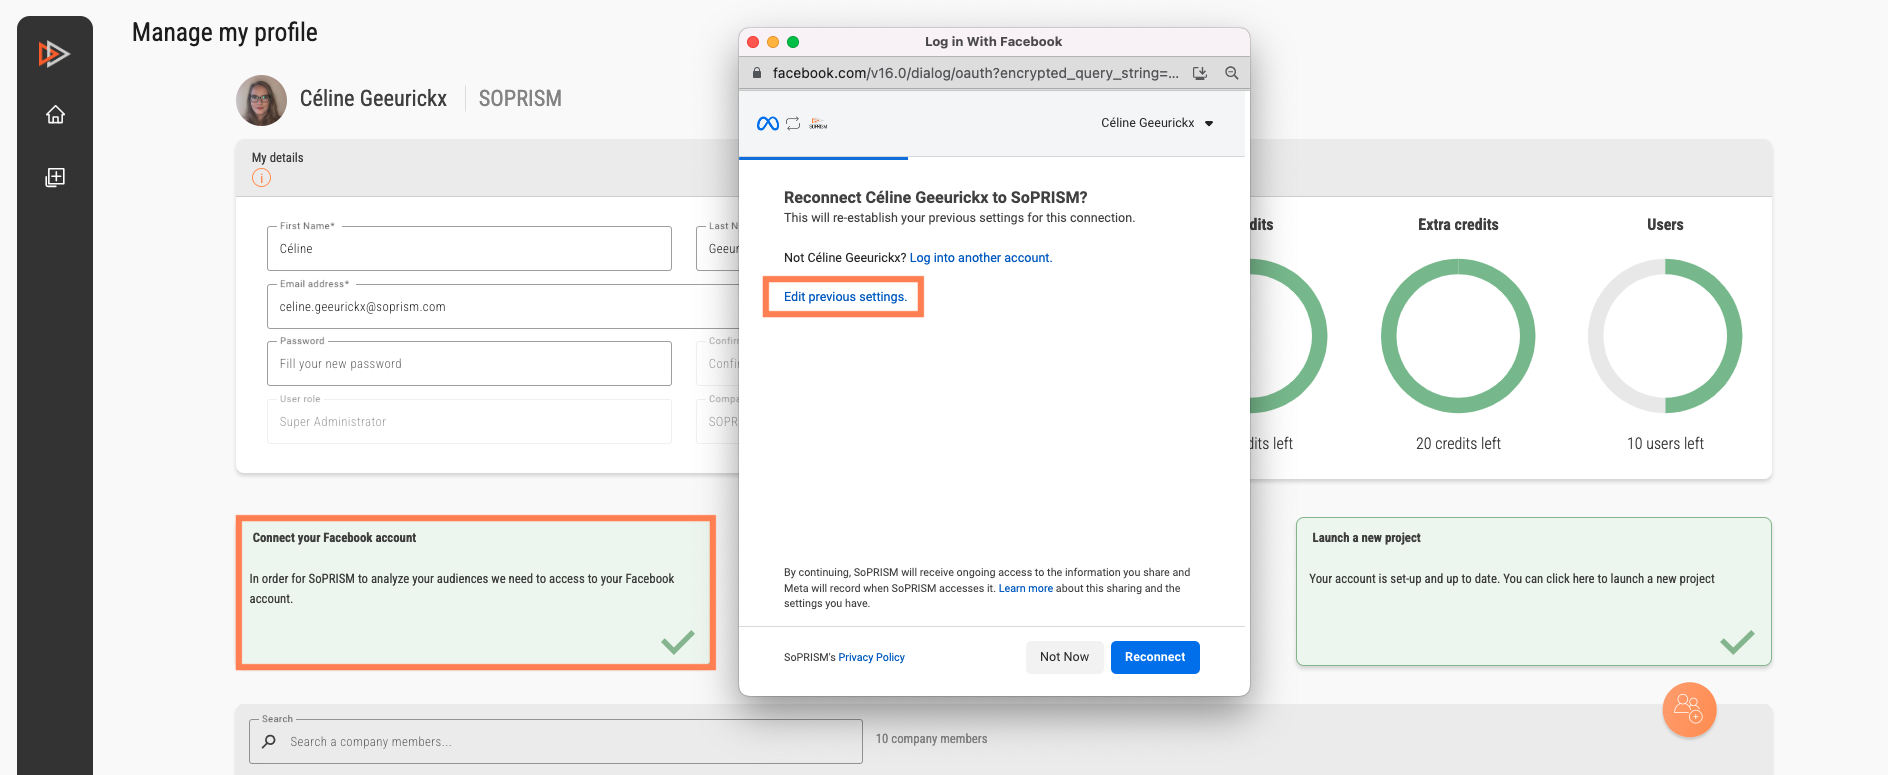Image resolution: width=1888 pixels, height=775 pixels.
Task: Click the download icon in address bar
Action: point(1200,73)
